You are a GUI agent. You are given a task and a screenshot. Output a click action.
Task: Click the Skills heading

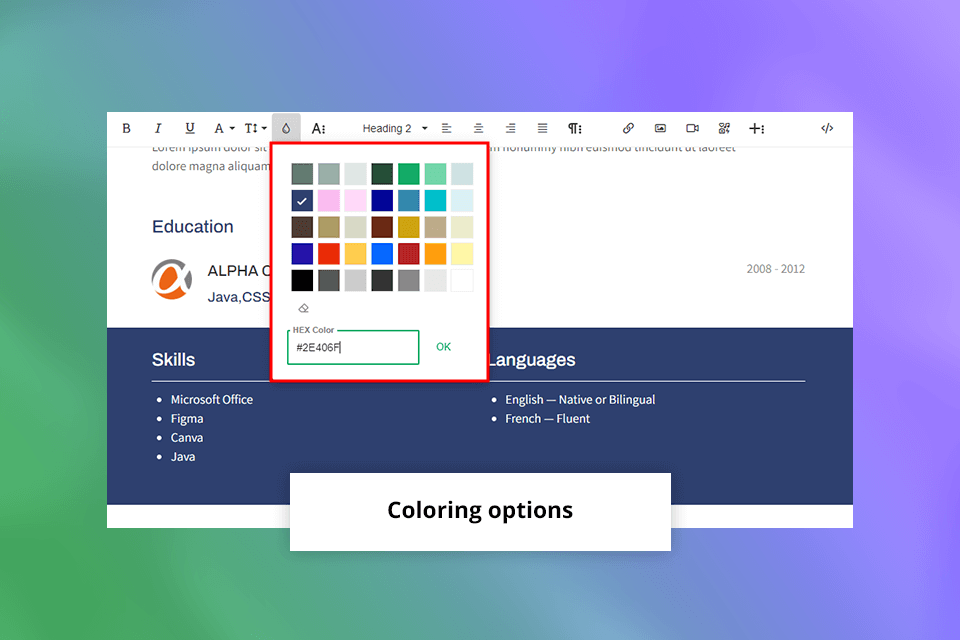tap(173, 360)
